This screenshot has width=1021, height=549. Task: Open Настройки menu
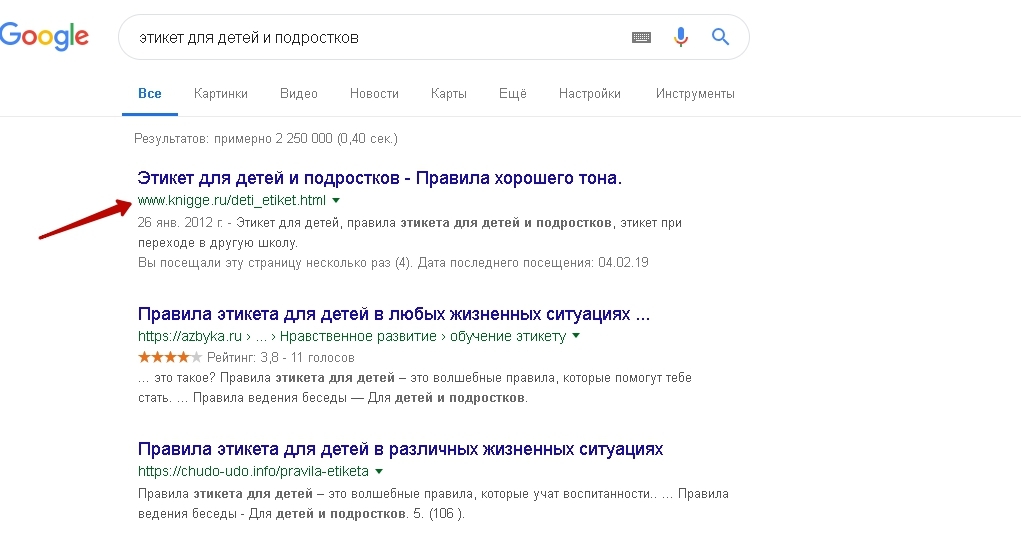coord(590,93)
